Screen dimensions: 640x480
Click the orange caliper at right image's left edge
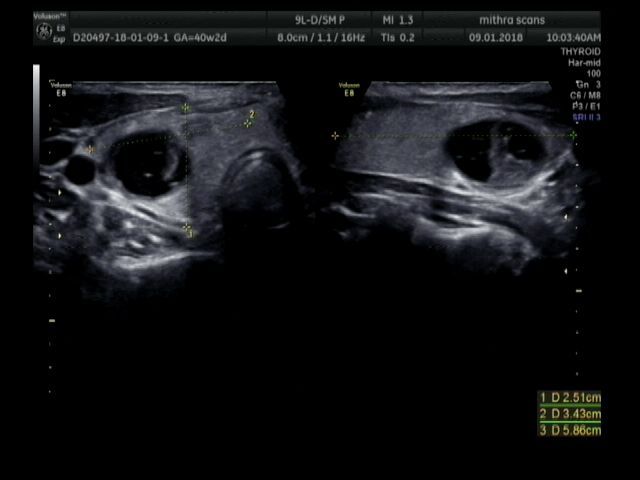point(335,136)
